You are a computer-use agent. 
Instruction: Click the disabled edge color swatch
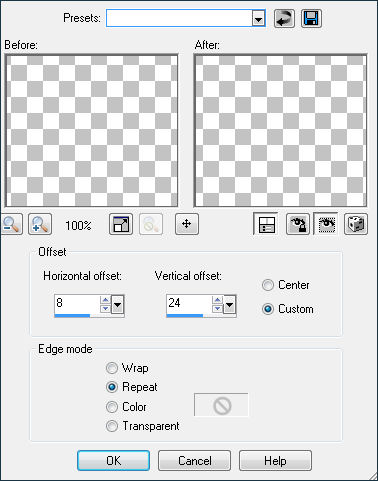point(221,405)
